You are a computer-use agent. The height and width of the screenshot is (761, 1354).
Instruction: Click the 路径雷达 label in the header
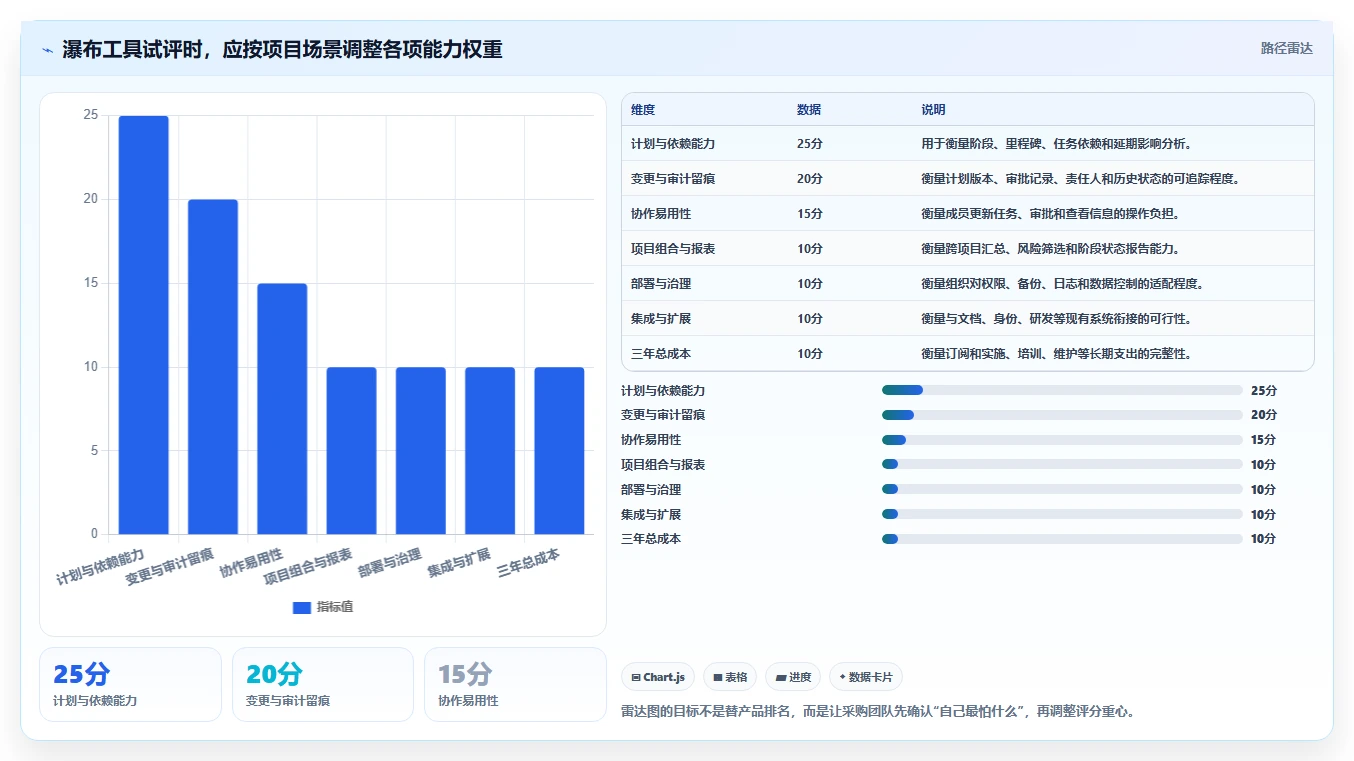1286,48
